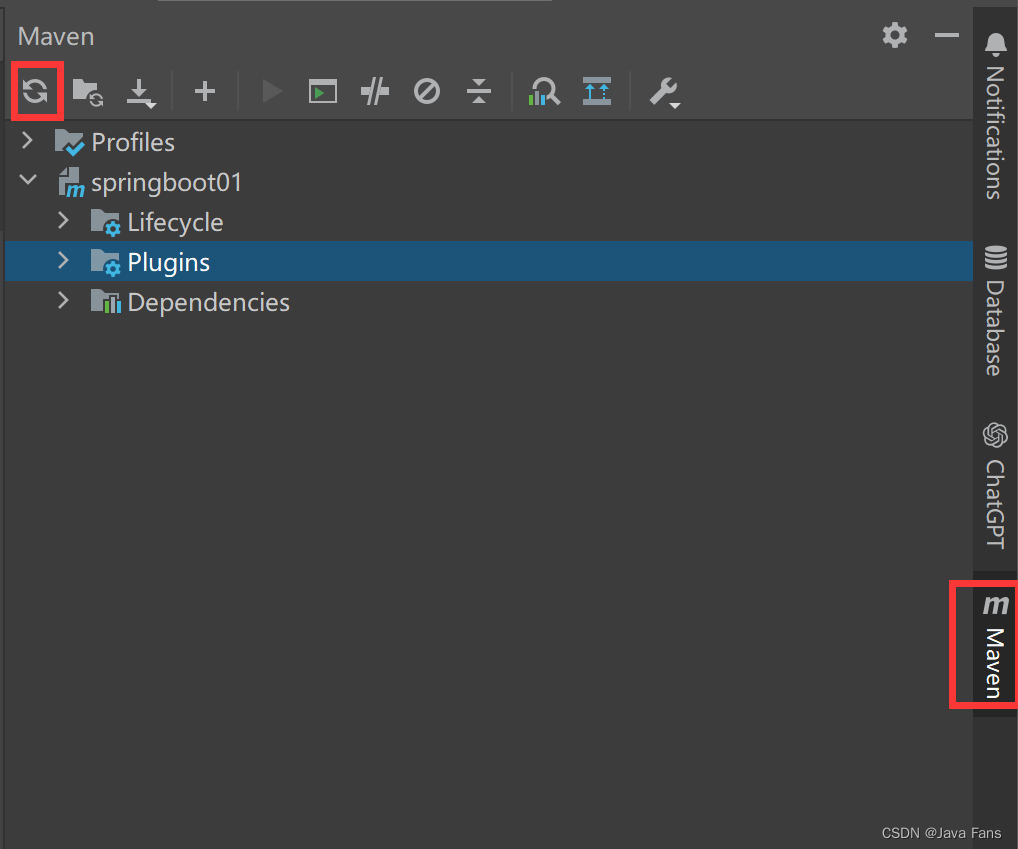The width and height of the screenshot is (1018, 849).
Task: Collapse the springboot01 project node
Action: tap(29, 178)
